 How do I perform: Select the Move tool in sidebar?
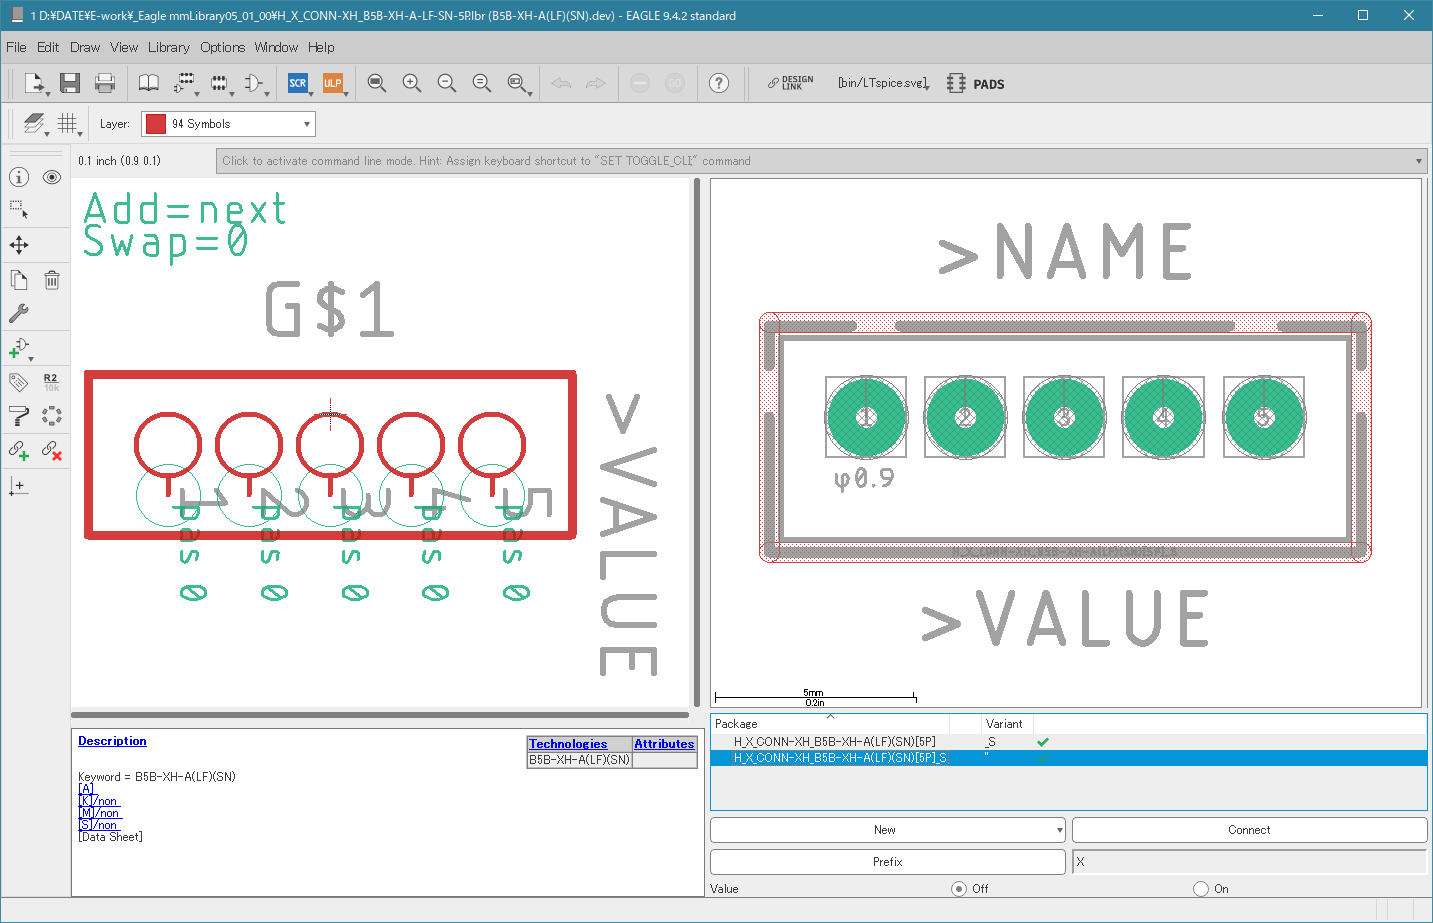(x=19, y=245)
